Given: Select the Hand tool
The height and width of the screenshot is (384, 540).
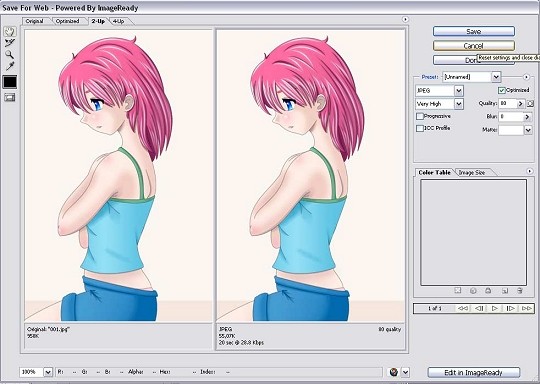Looking at the screenshot, I should pos(10,32).
